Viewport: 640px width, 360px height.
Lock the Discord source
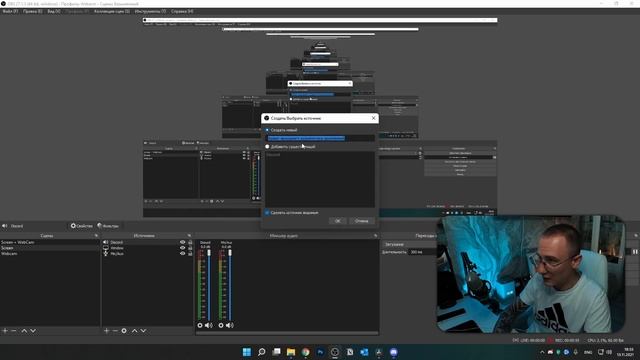[x=190, y=242]
